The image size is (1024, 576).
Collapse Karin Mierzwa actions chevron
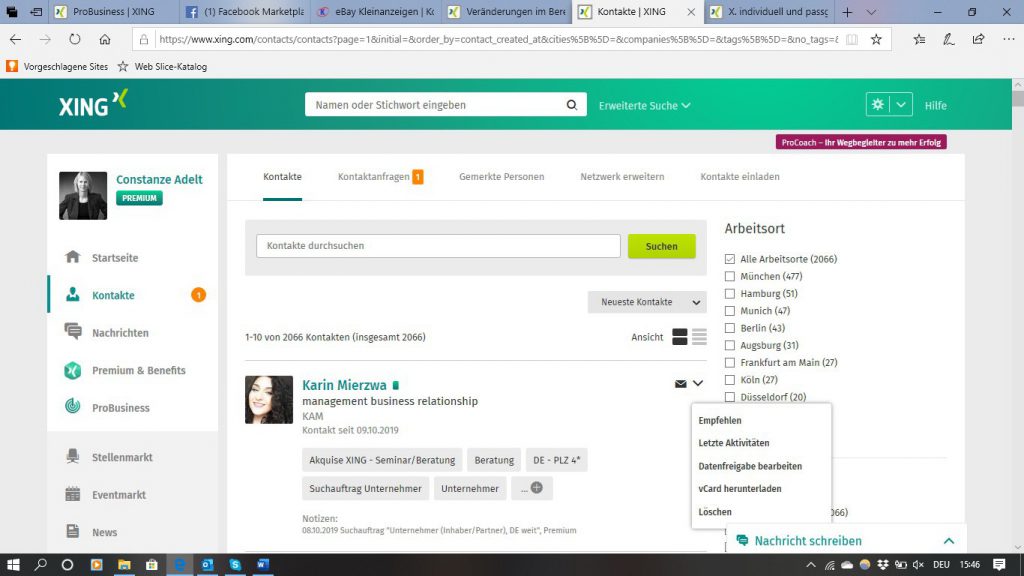pos(698,383)
